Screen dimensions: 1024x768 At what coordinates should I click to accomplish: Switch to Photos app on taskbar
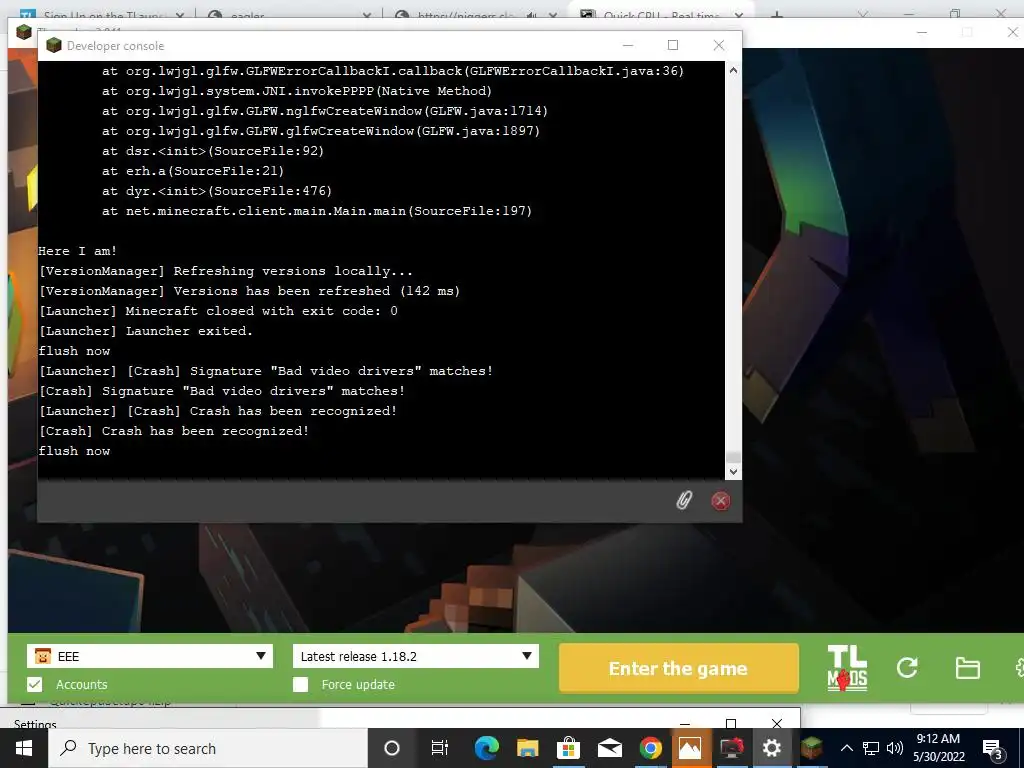pos(690,748)
